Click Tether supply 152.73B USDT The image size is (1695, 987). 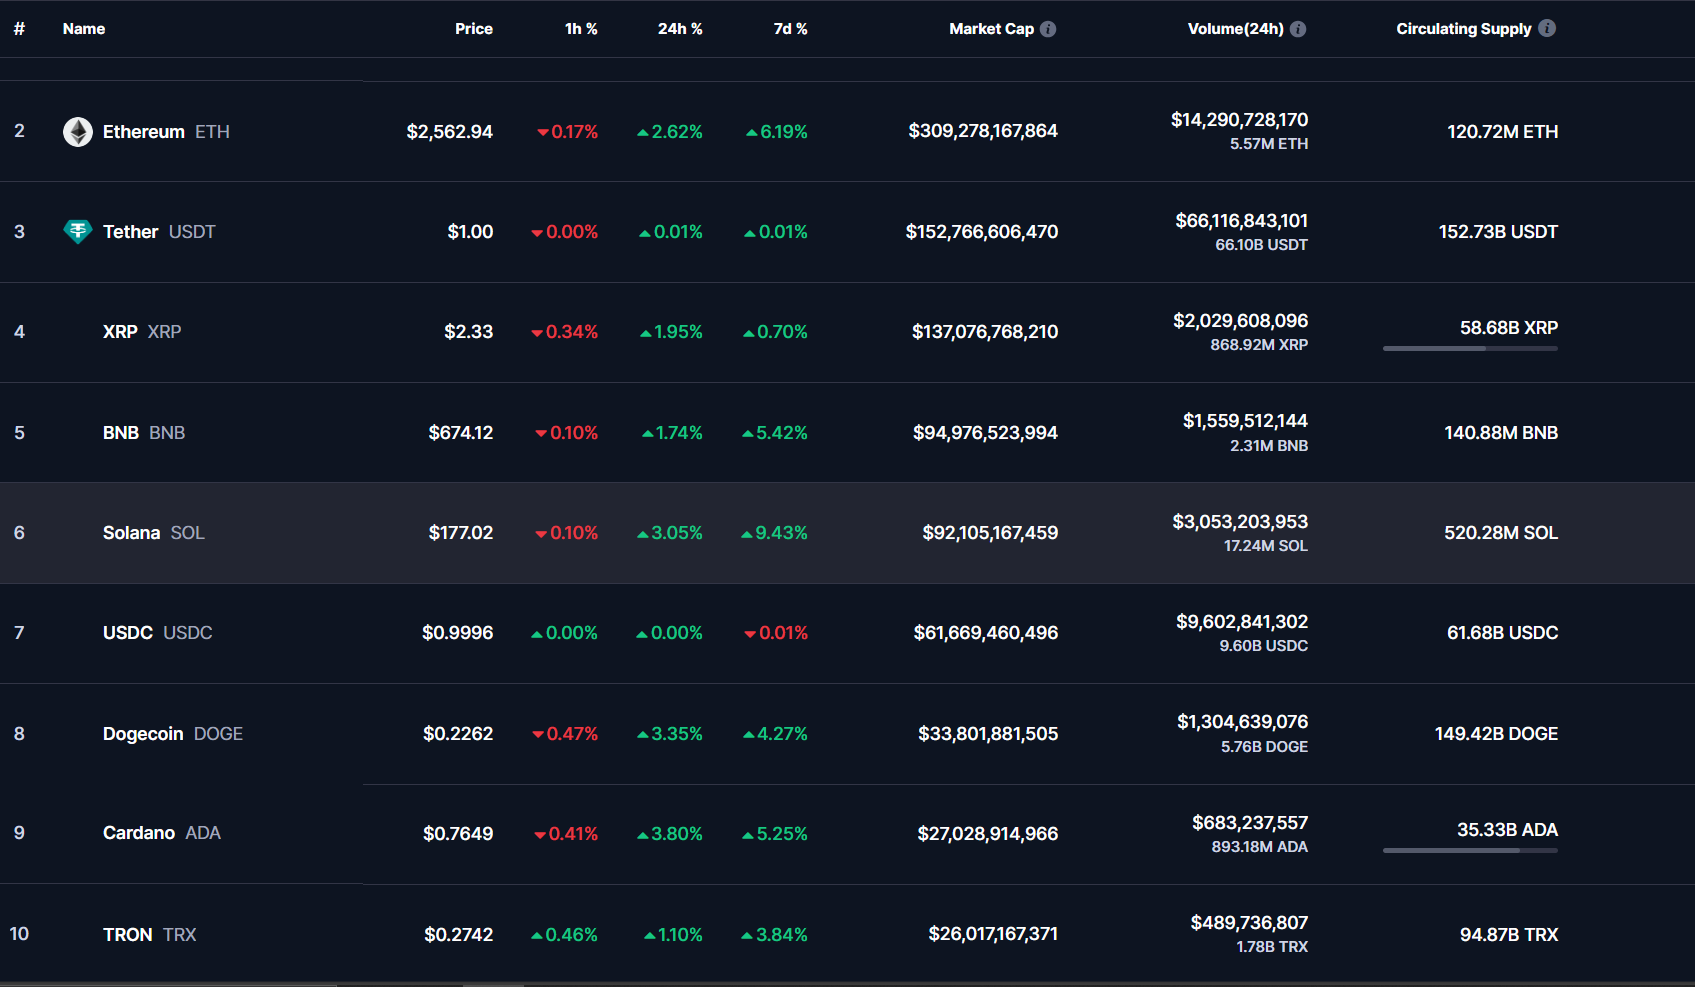tap(1498, 232)
